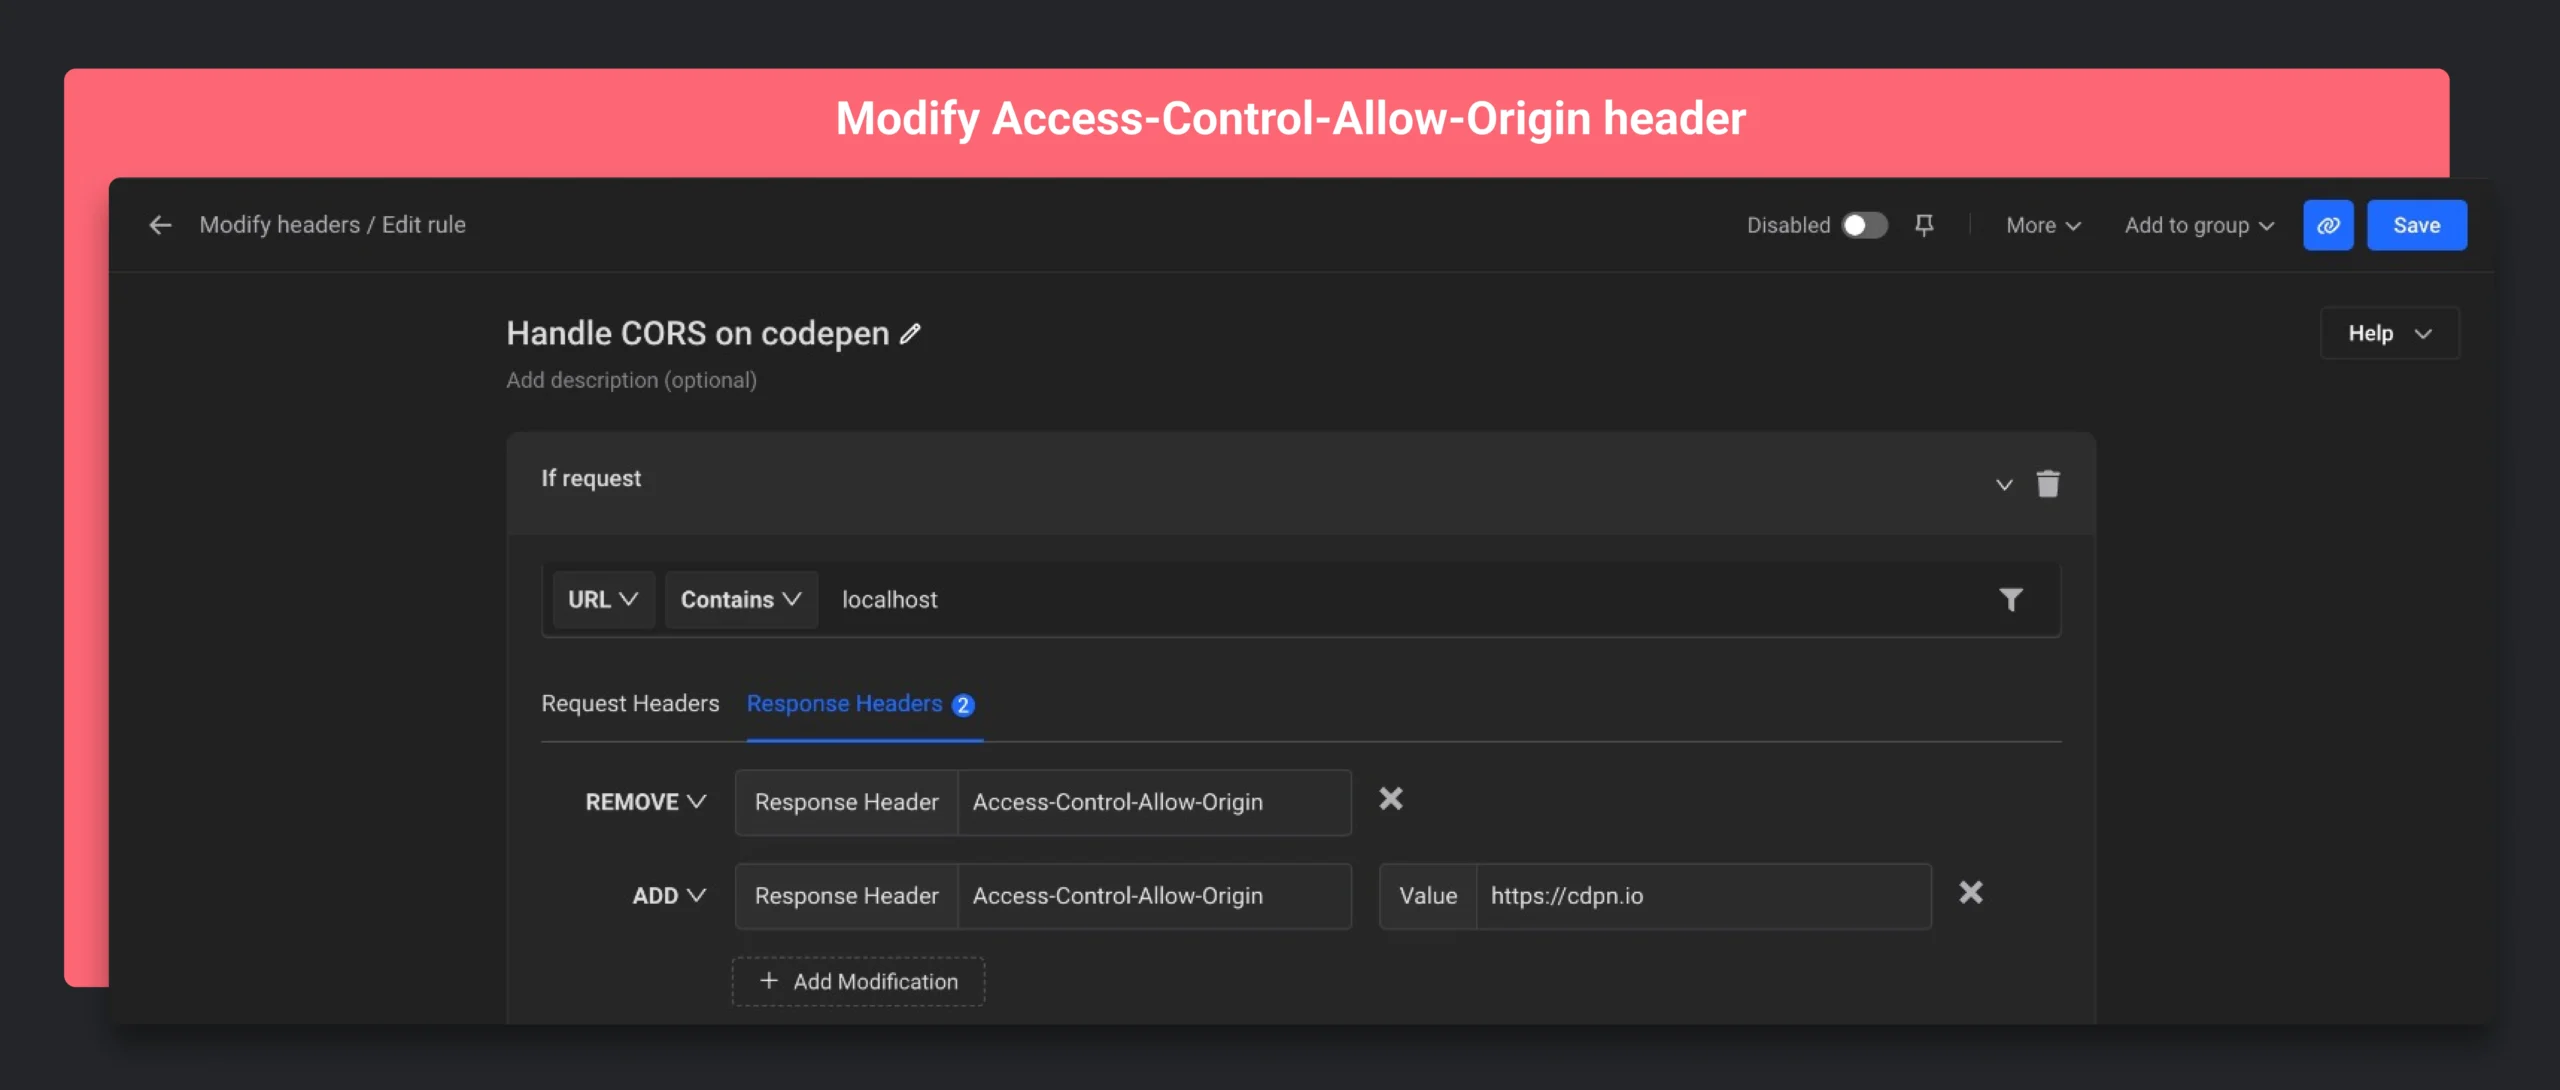Expand the Help dropdown
This screenshot has height=1090, width=2560.
(x=2390, y=333)
